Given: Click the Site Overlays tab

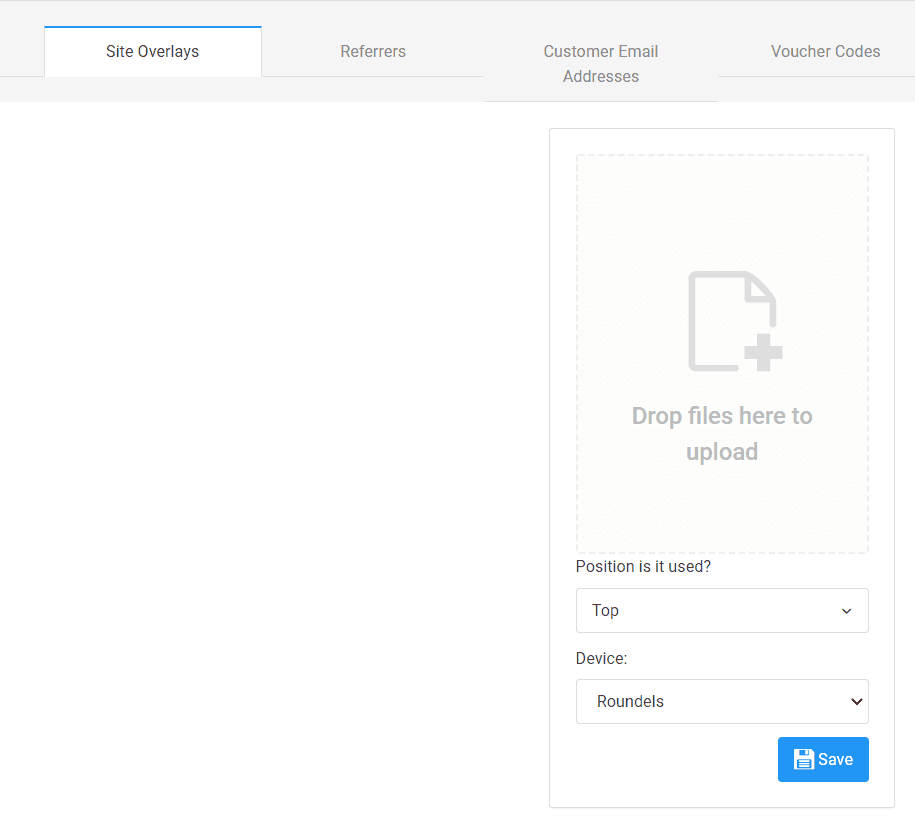Looking at the screenshot, I should click(x=152, y=50).
